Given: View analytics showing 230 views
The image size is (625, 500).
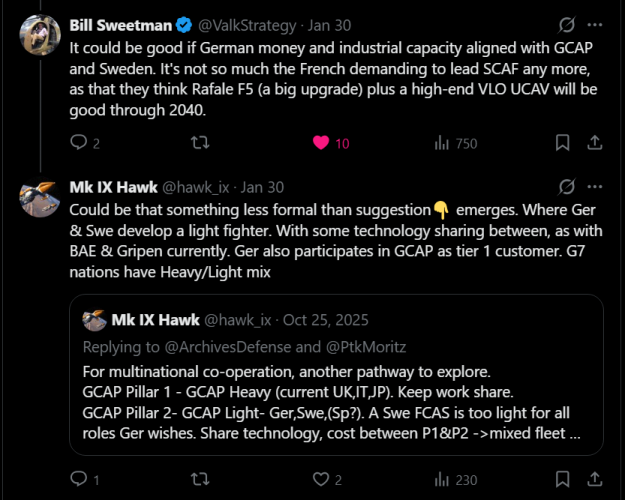Looking at the screenshot, I should click(x=441, y=479).
